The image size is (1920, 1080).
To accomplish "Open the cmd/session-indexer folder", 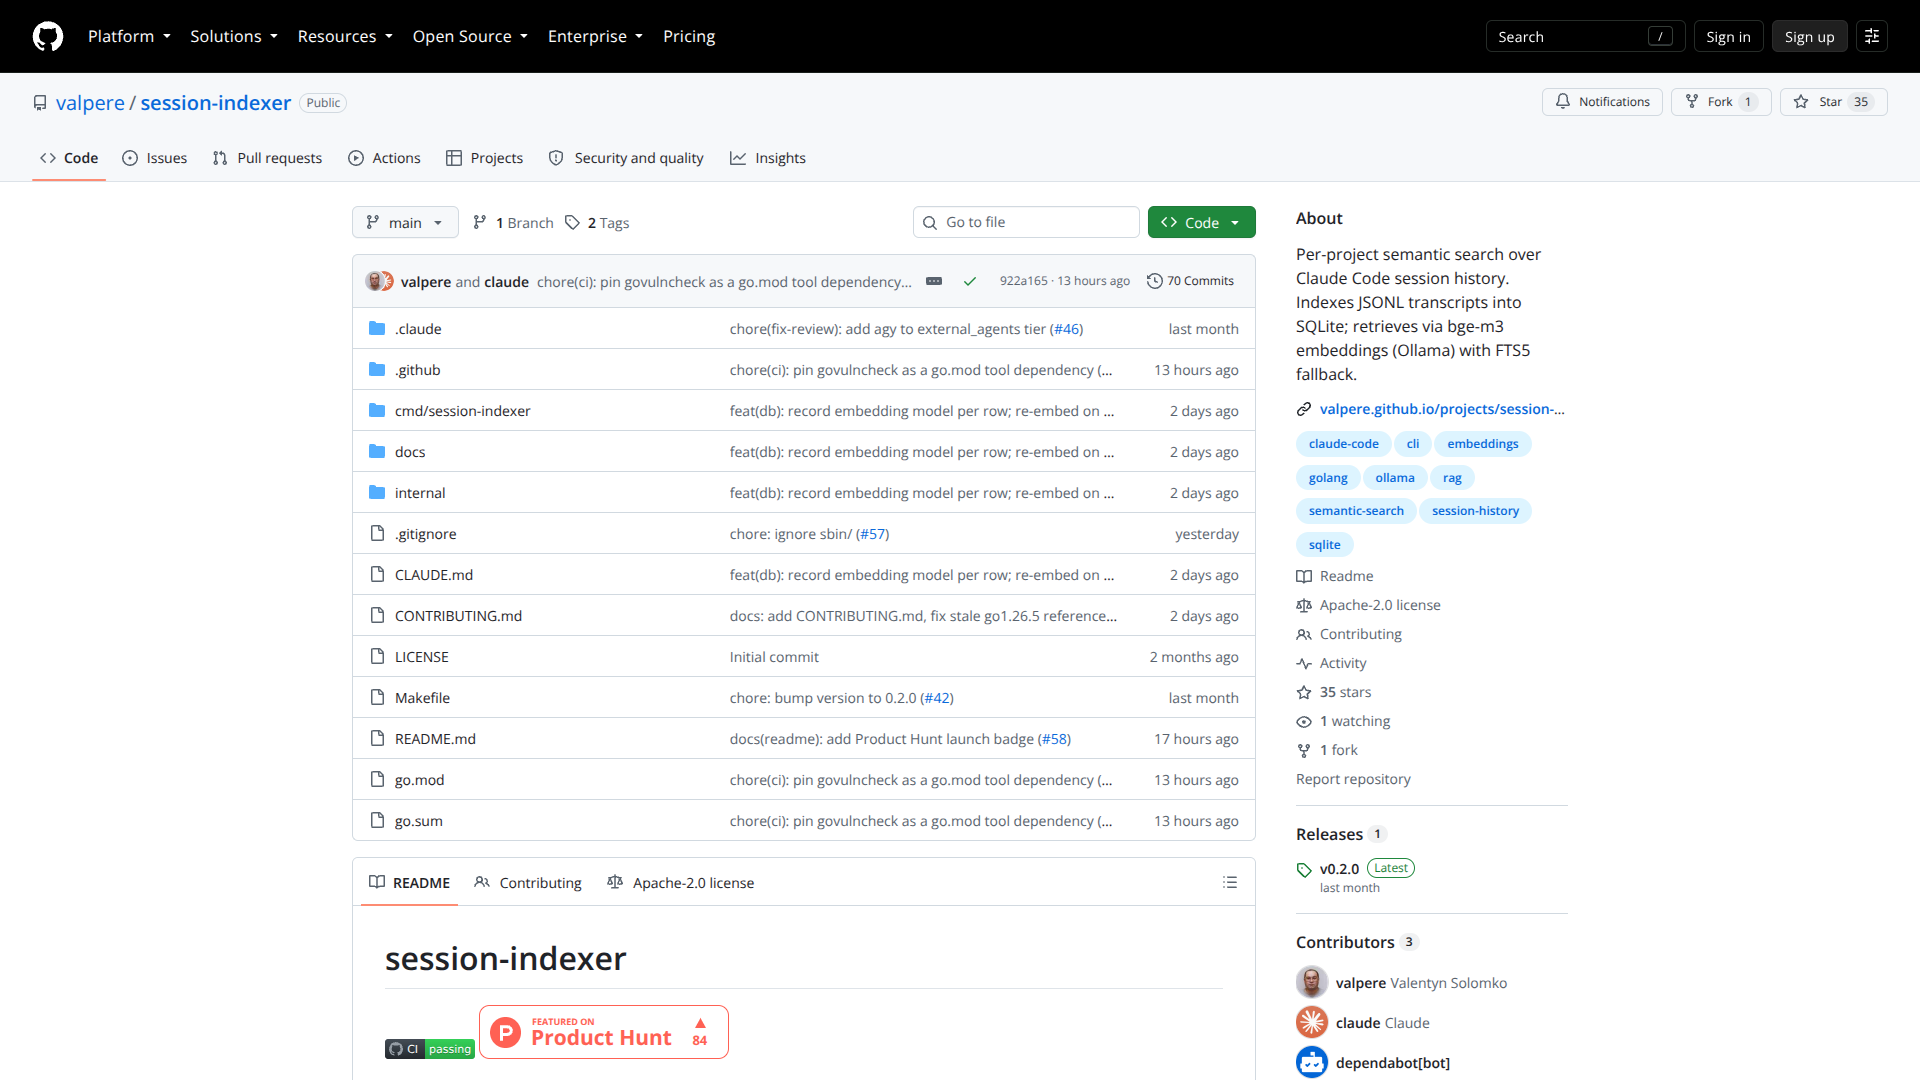I will pos(462,411).
